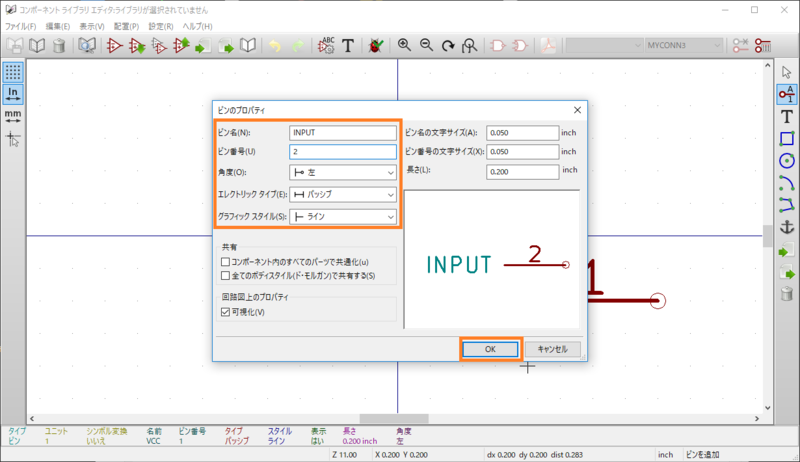Switch units to inches
Screen dimensions: 800x462
[x=13, y=94]
